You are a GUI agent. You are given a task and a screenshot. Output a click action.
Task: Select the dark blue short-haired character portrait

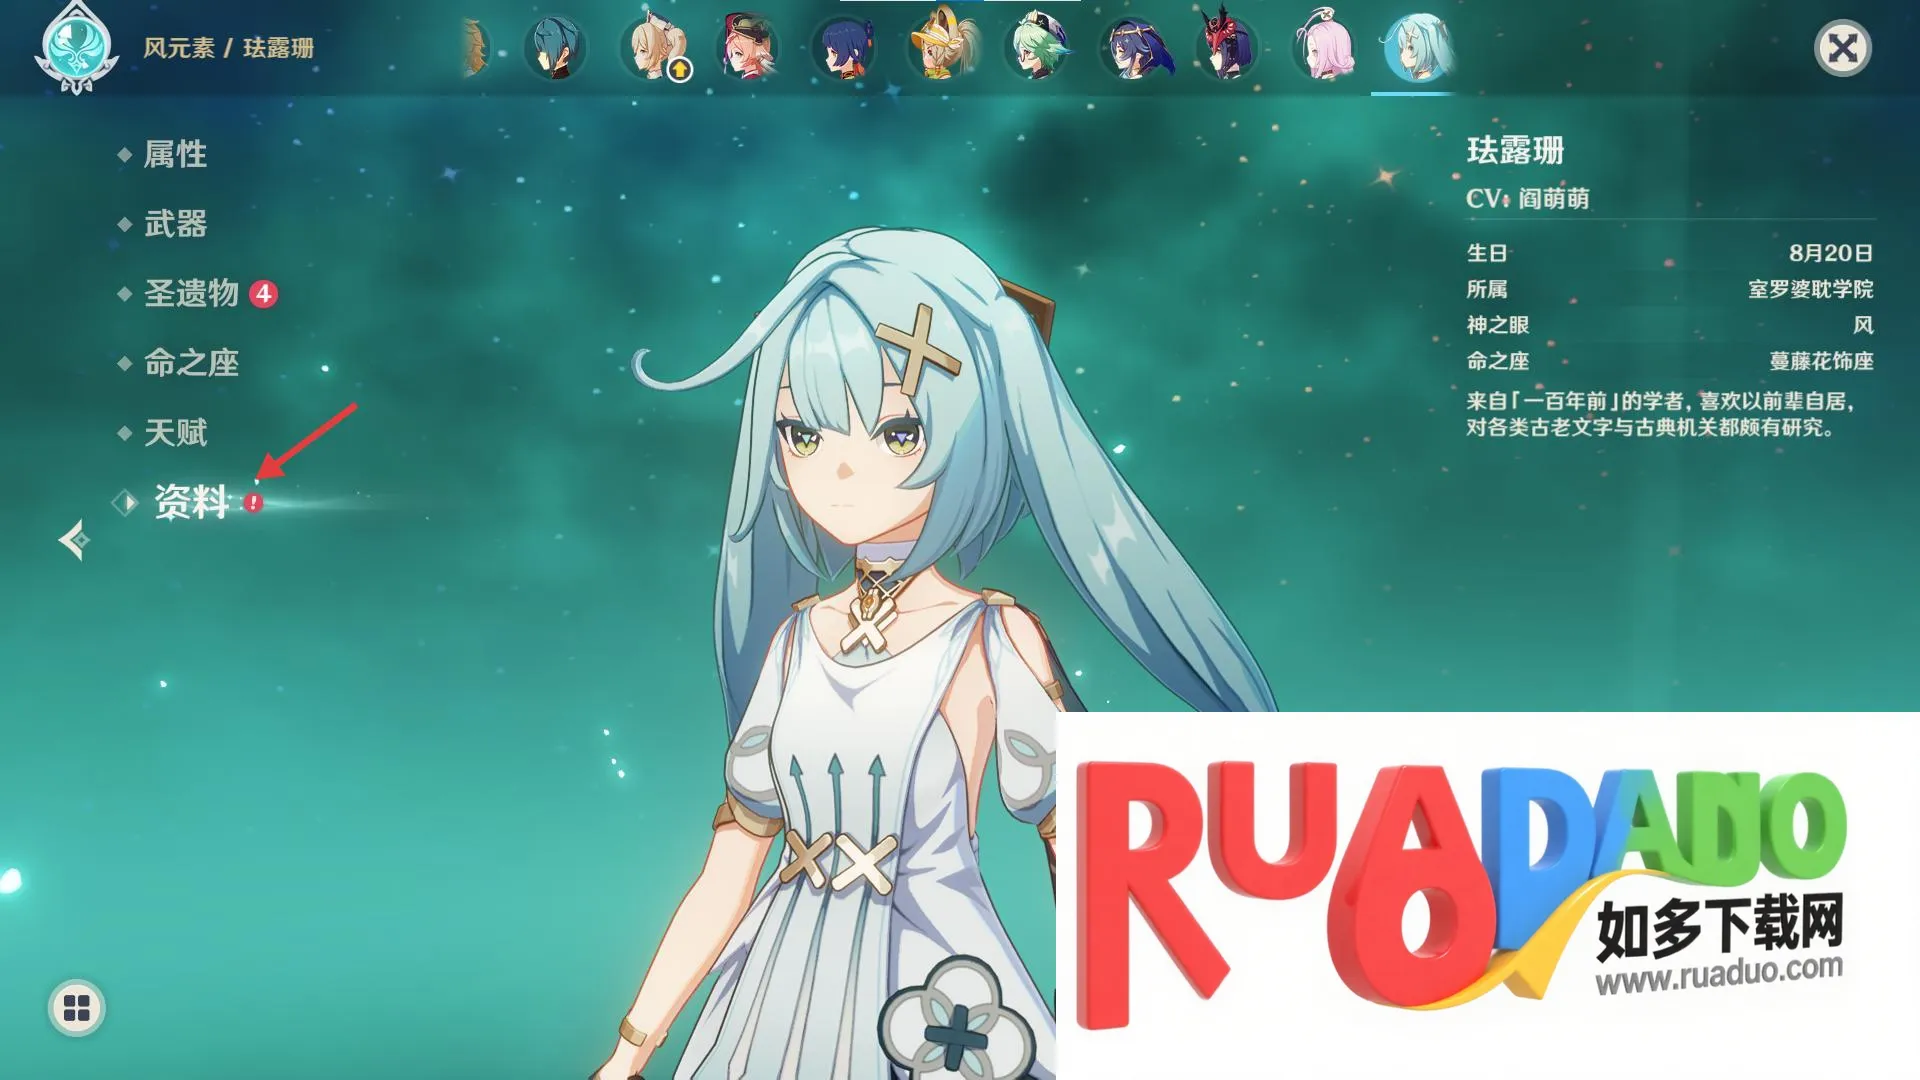coord(845,48)
